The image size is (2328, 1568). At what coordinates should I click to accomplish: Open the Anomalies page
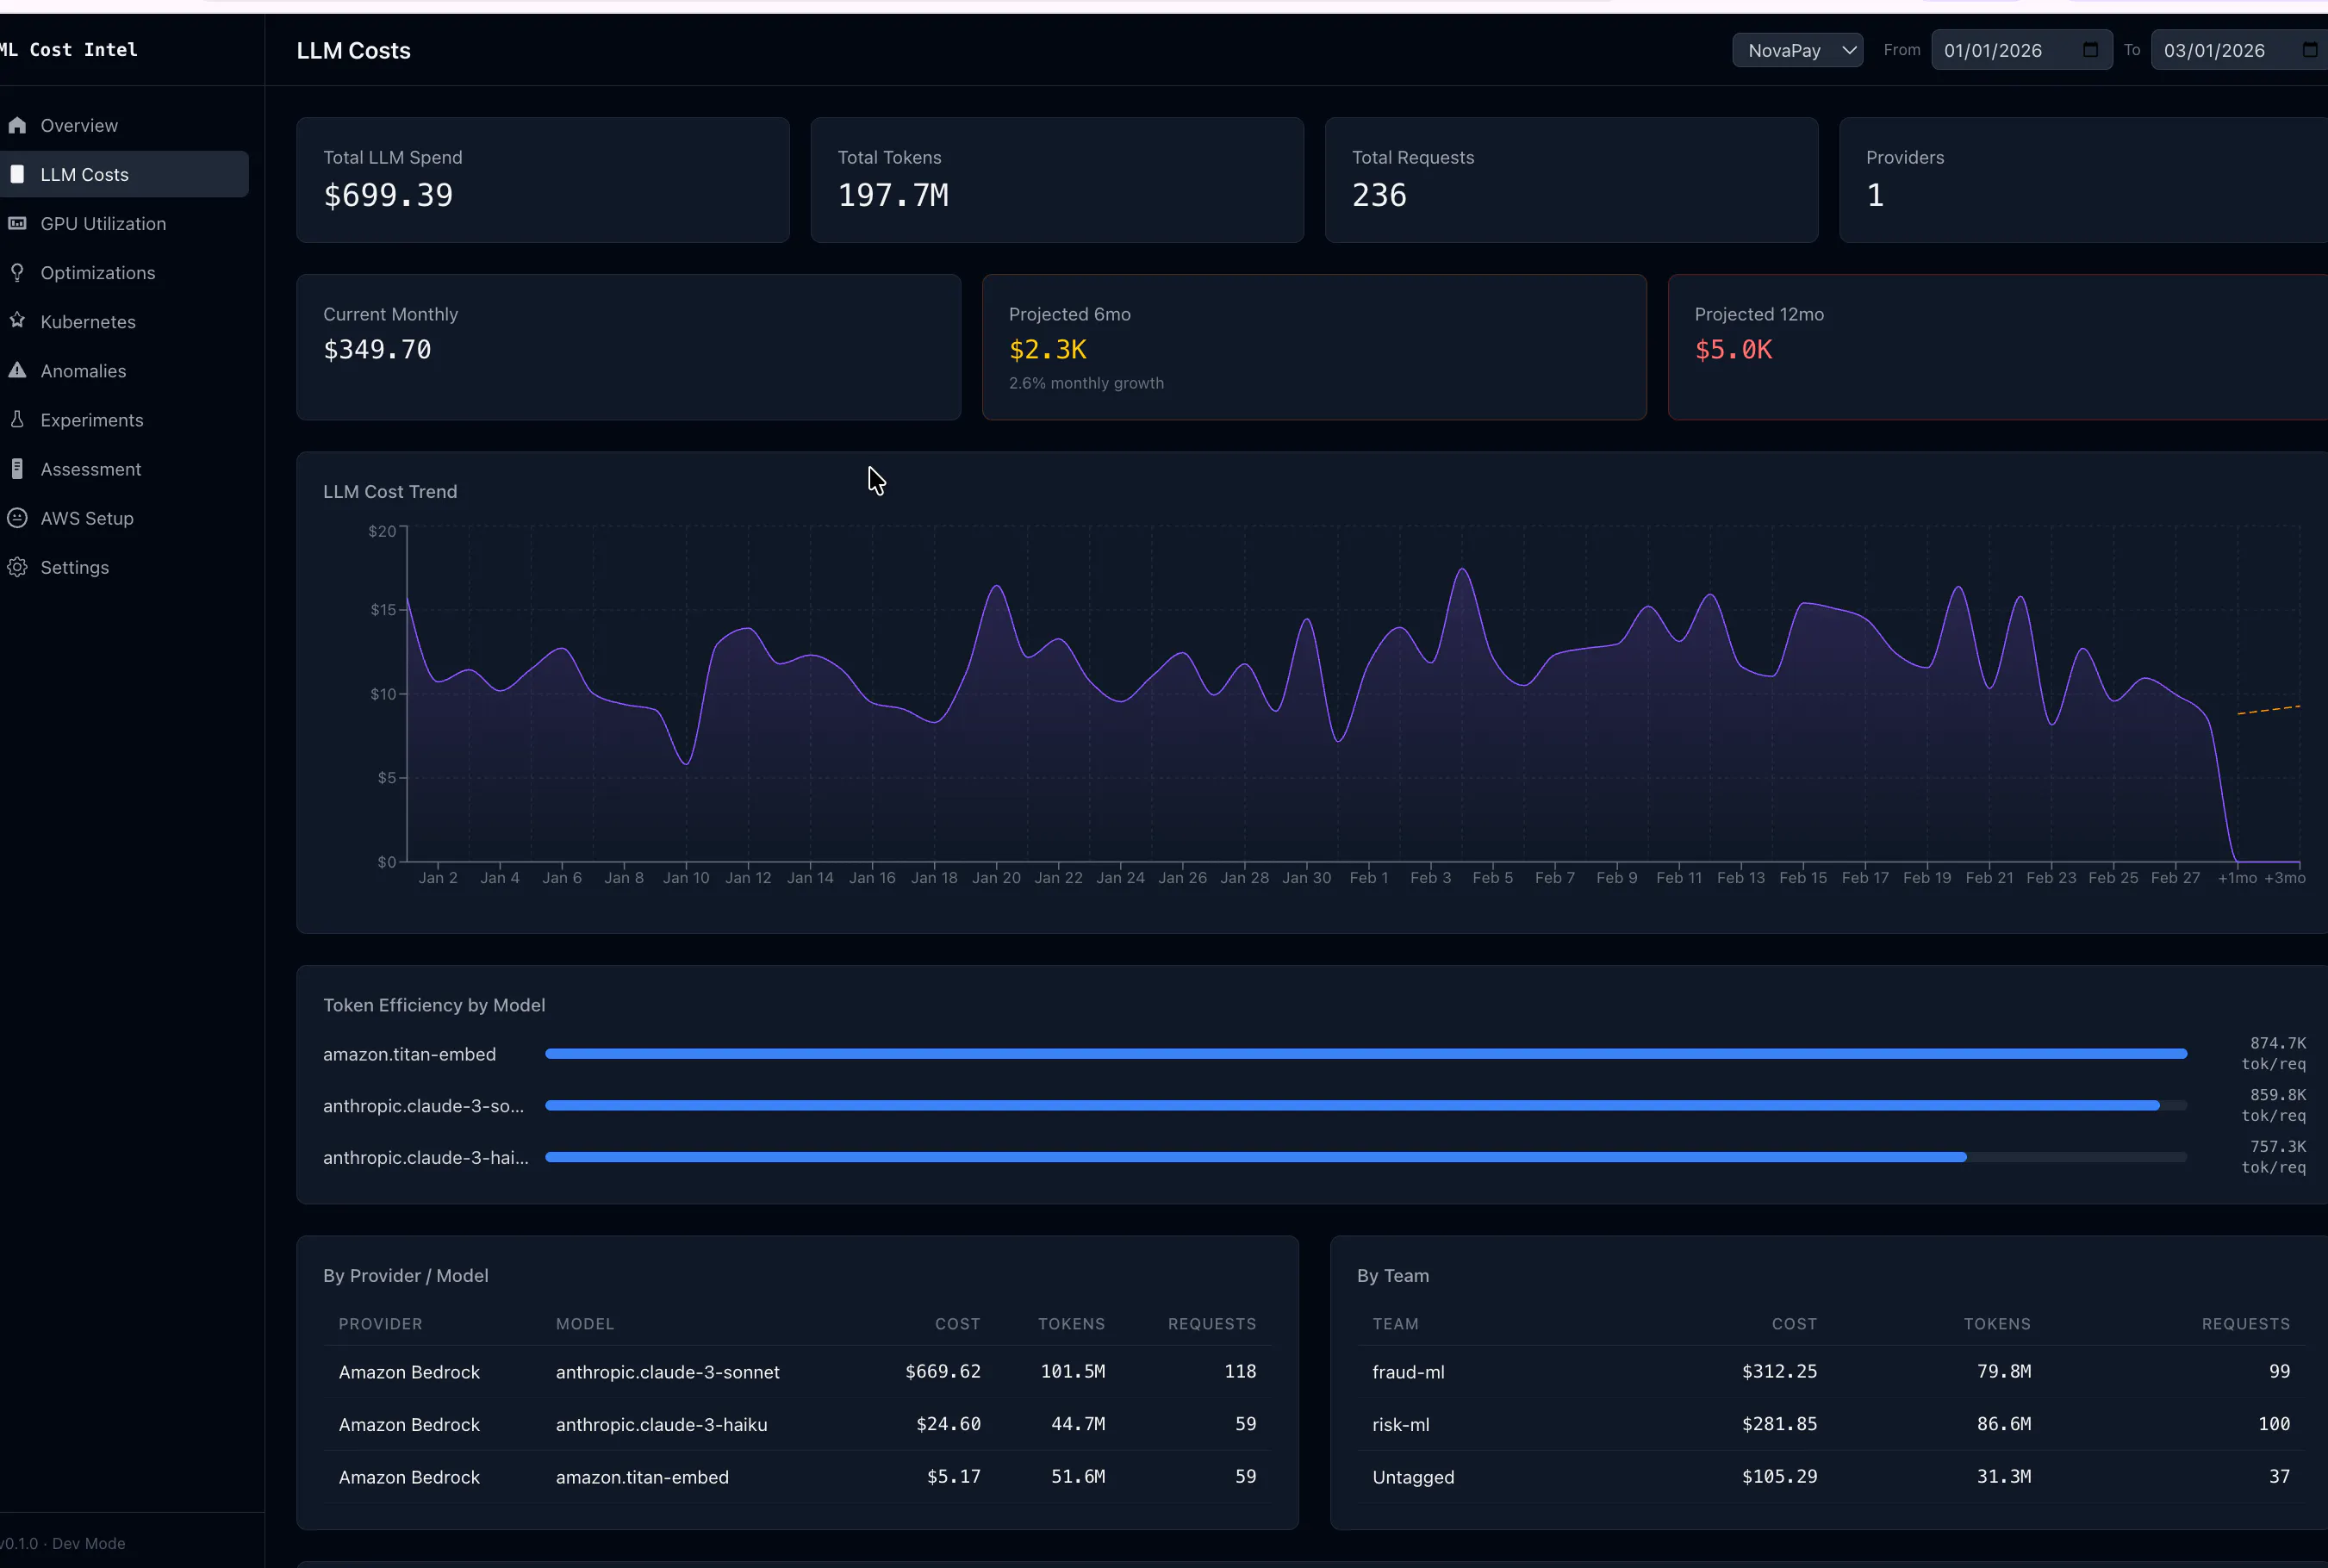83,370
